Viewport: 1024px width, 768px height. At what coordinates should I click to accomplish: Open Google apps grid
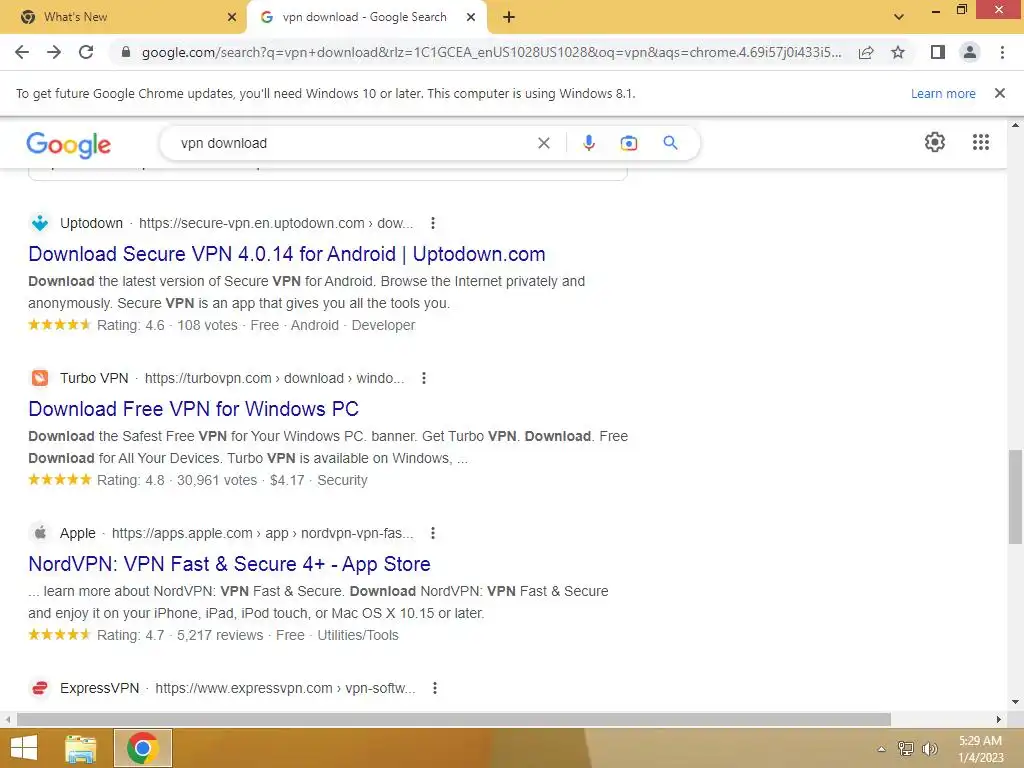point(981,142)
